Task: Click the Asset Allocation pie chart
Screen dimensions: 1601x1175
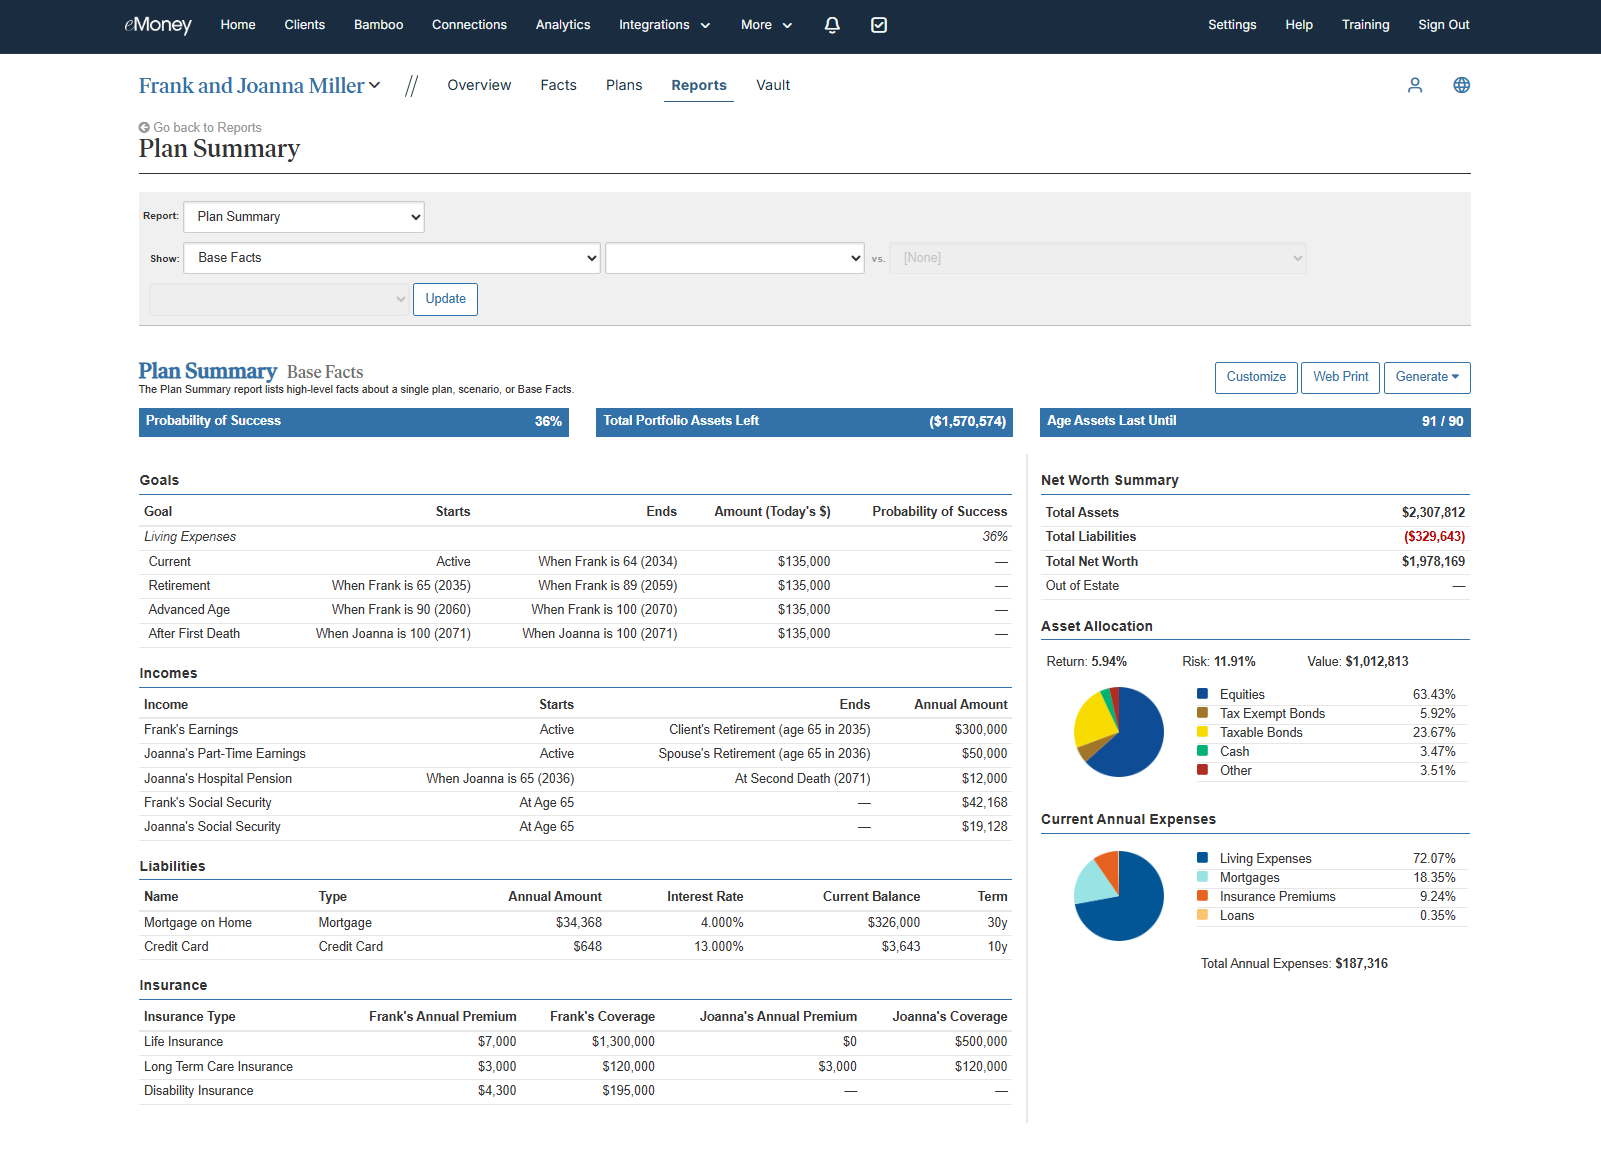Action: (x=1119, y=732)
